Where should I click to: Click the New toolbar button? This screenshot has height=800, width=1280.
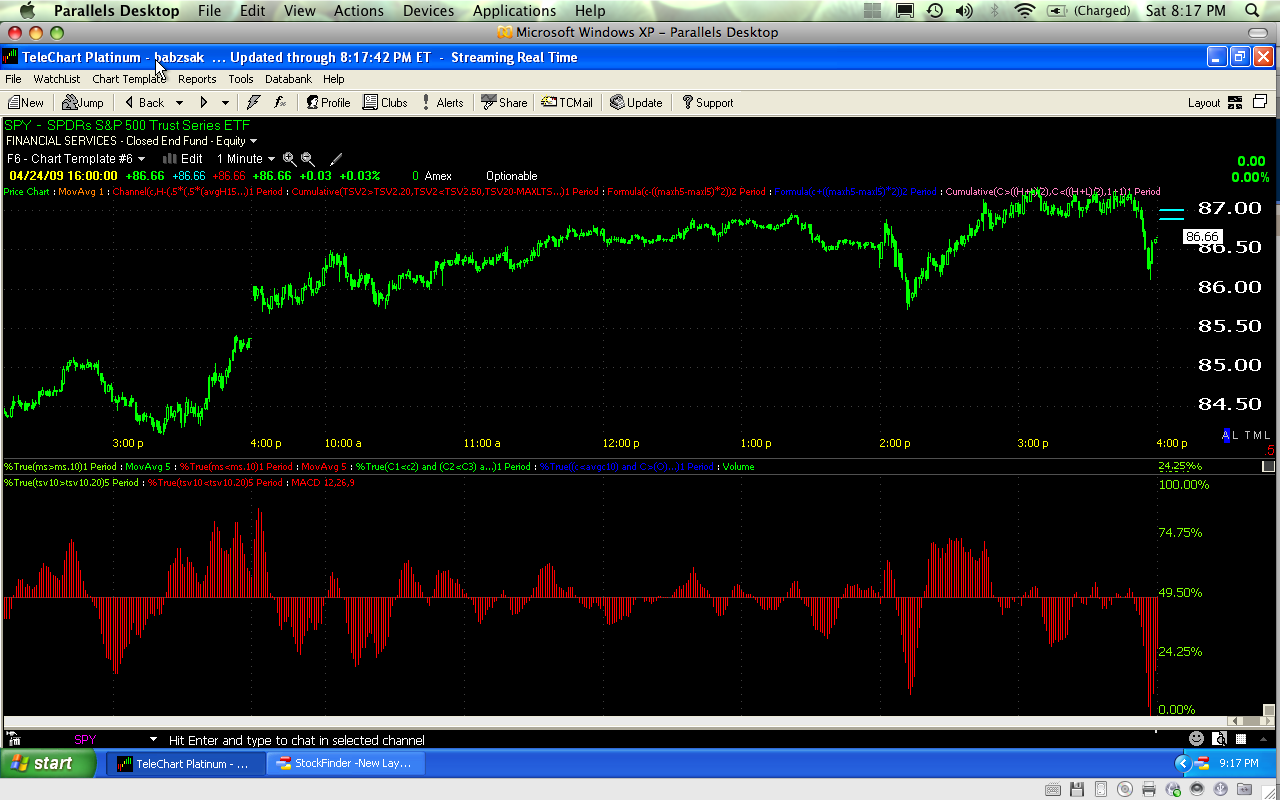pos(26,103)
